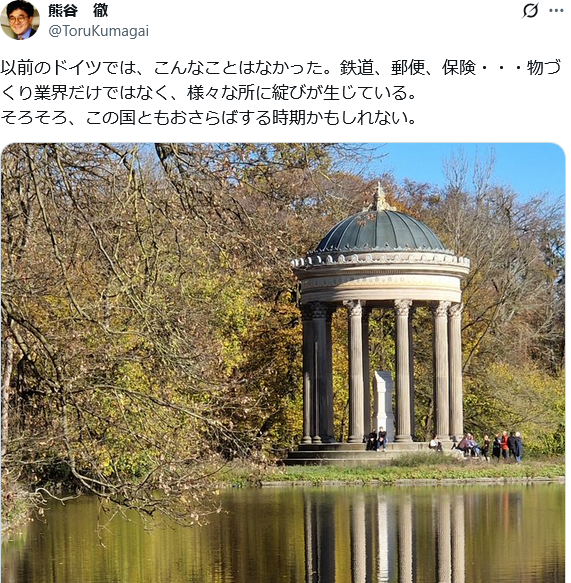This screenshot has width=571, height=583.
Task: Click the temple's ornate cornice ring below the dome
Action: click(x=380, y=261)
